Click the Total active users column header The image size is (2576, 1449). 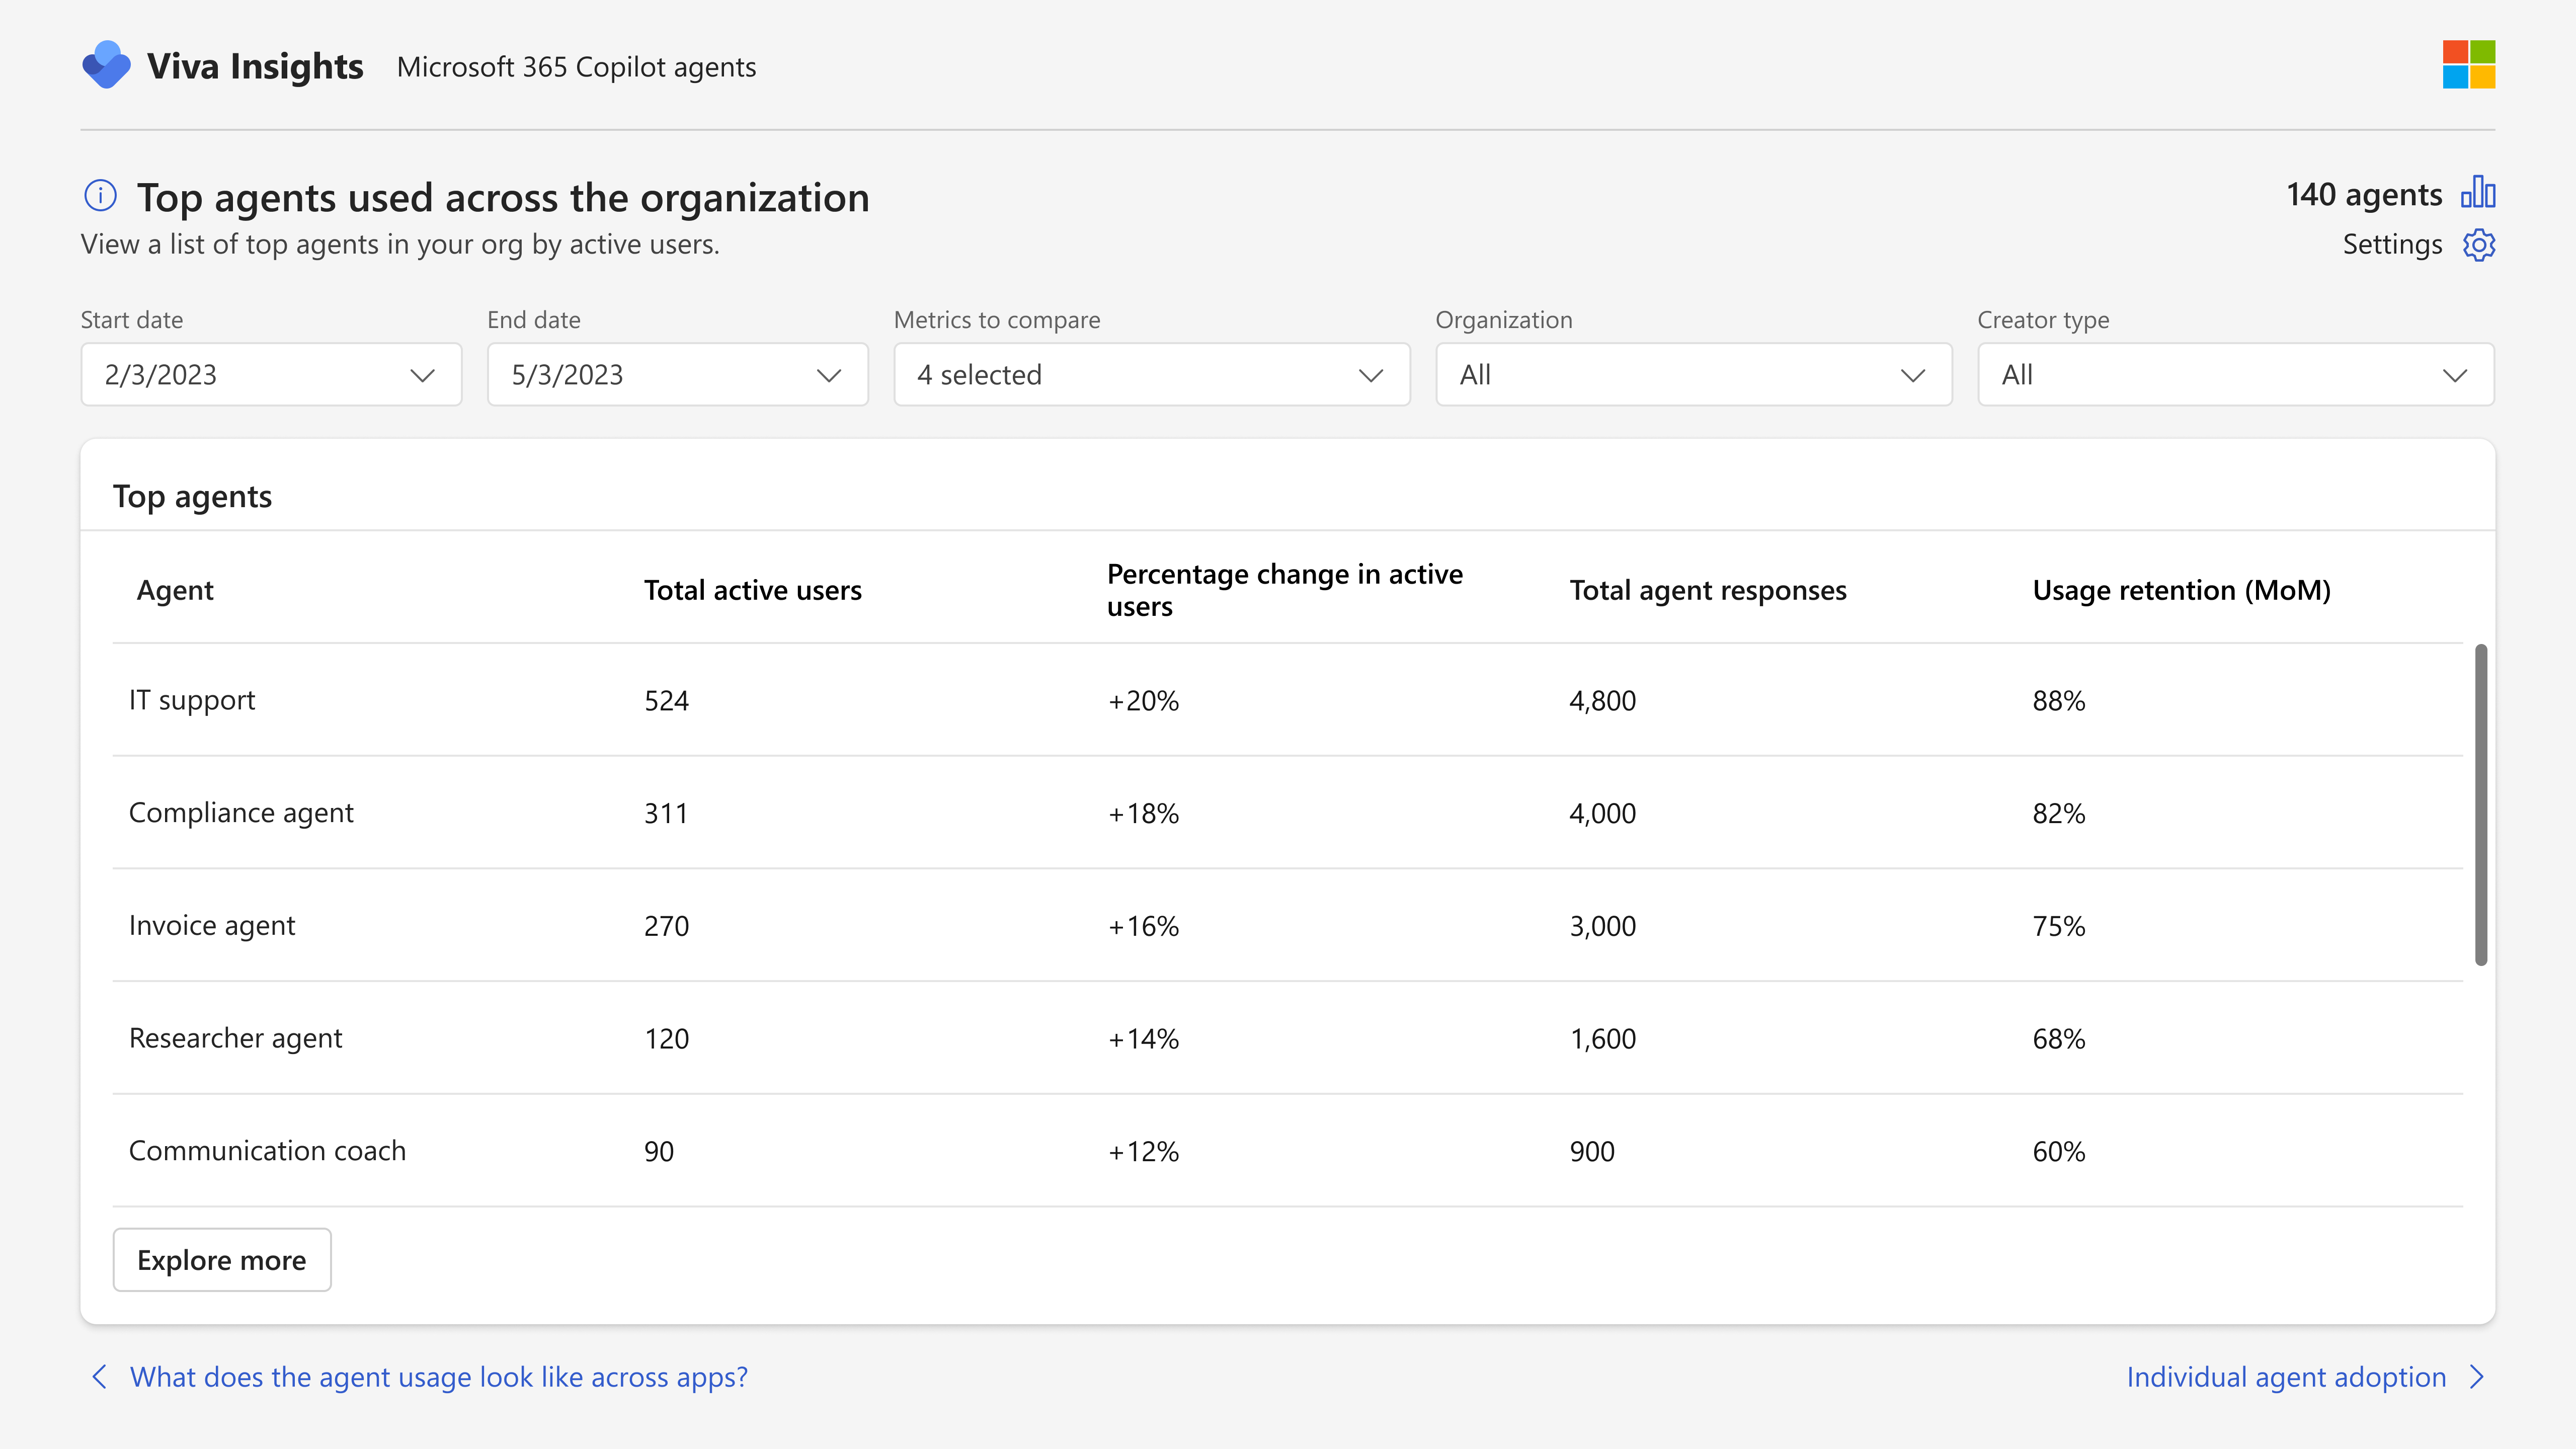(x=753, y=590)
